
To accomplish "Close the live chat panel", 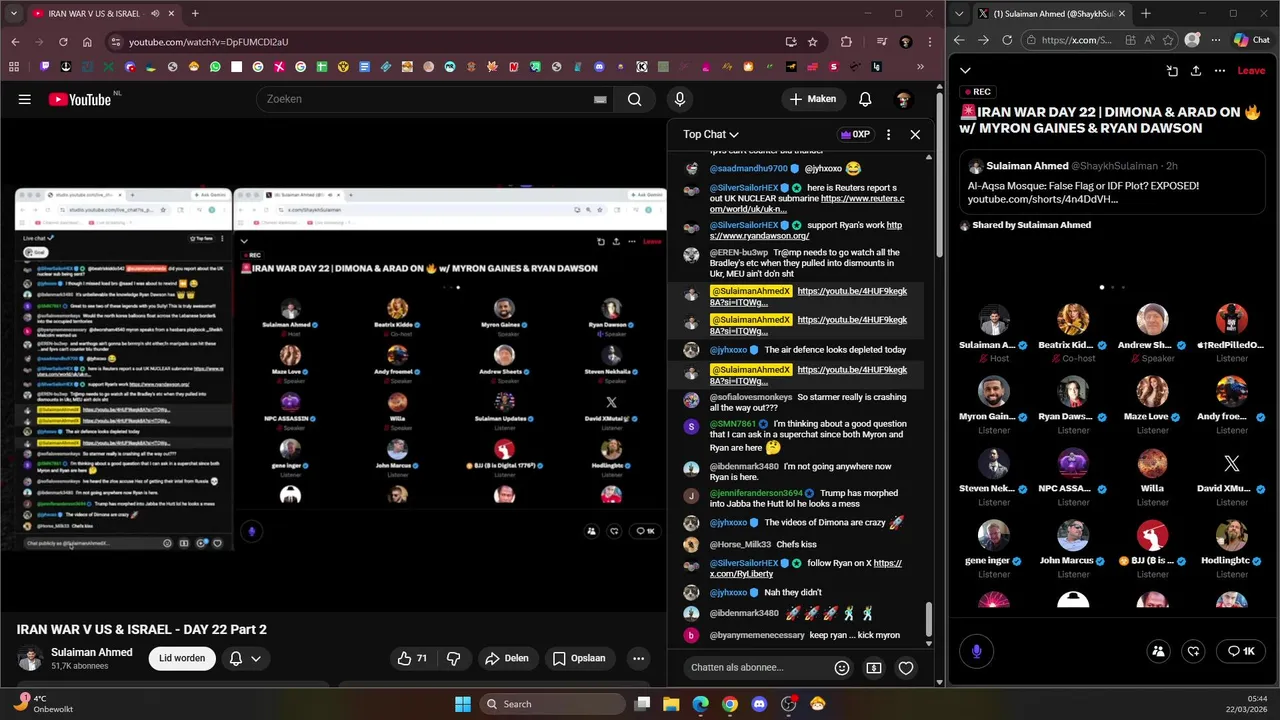I will (915, 134).
